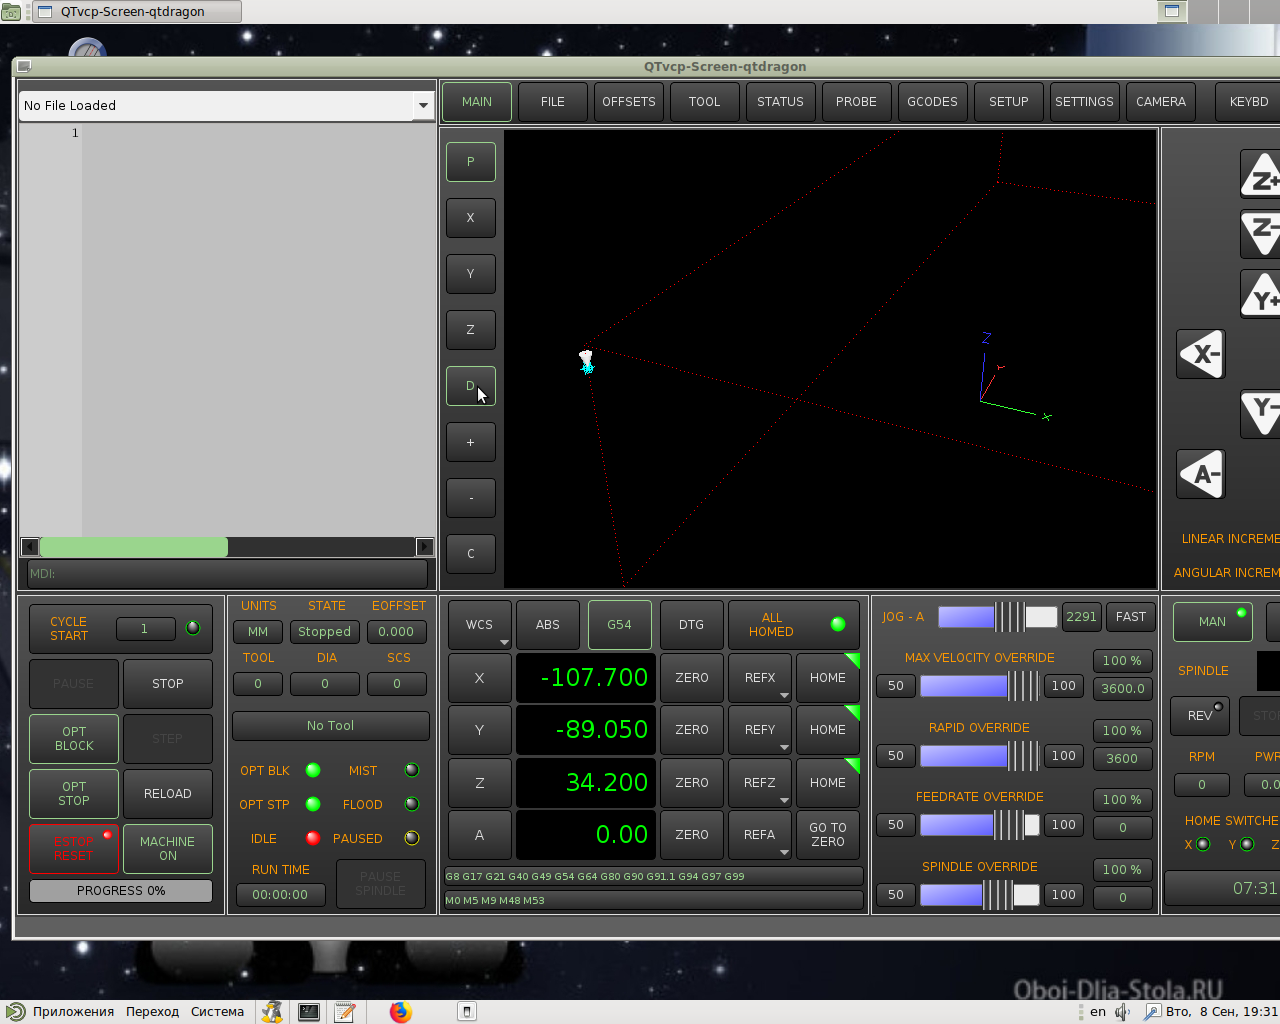This screenshot has width=1280, height=1024.
Task: Open Firefox from the bottom taskbar
Action: tap(401, 1012)
